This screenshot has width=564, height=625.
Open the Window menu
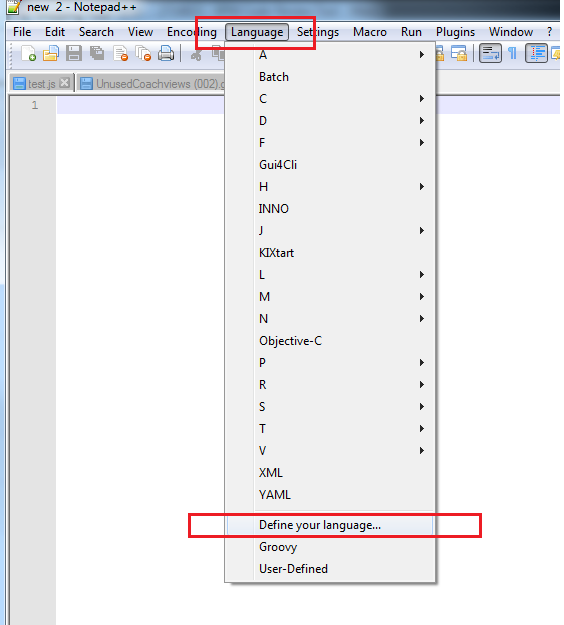point(511,32)
